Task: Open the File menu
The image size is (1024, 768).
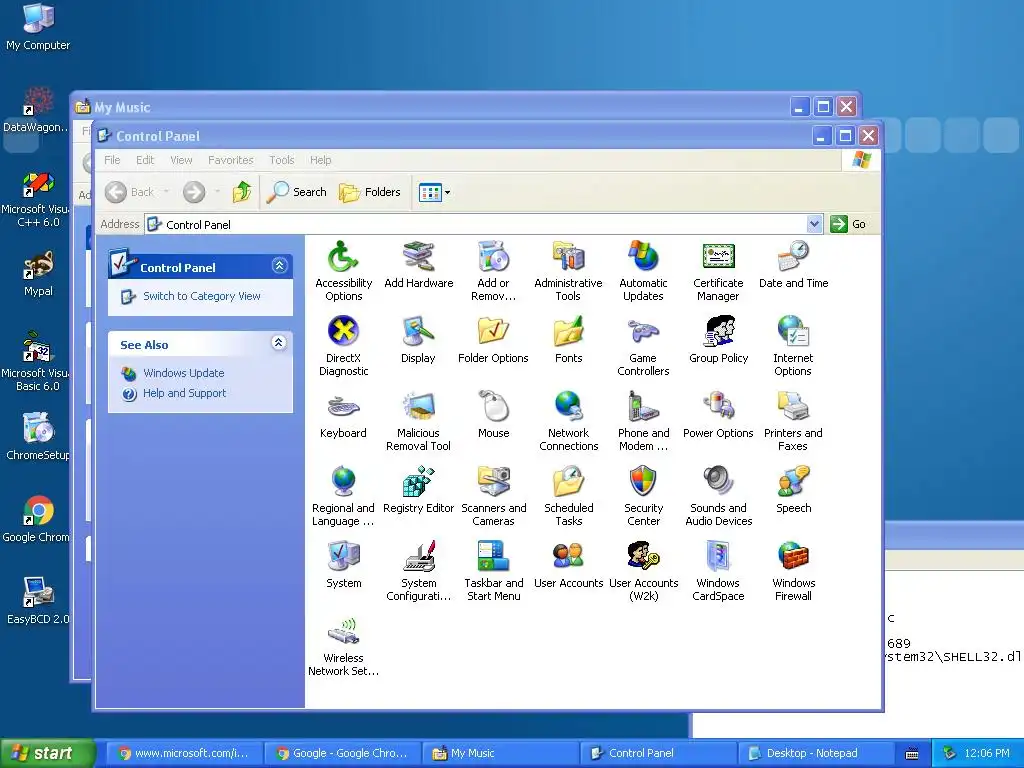Action: tap(112, 160)
